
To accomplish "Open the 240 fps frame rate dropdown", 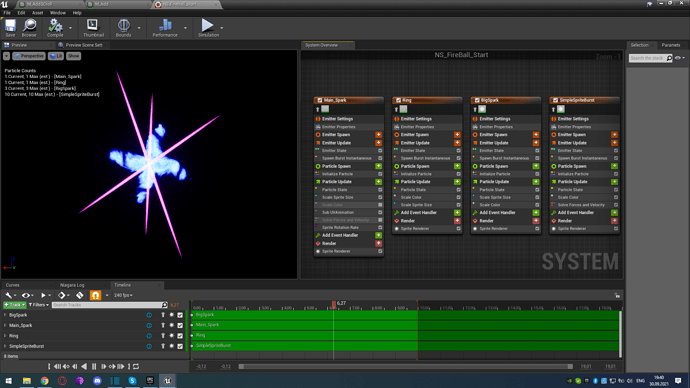I will click(x=123, y=295).
